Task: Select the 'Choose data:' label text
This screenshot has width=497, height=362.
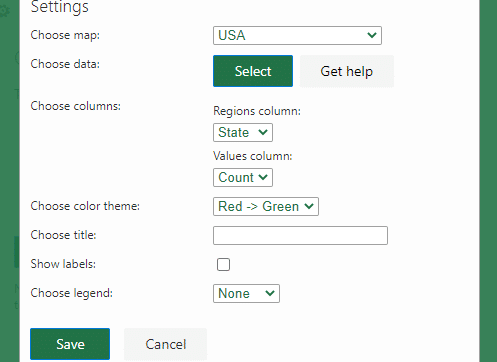Action: tap(65, 64)
